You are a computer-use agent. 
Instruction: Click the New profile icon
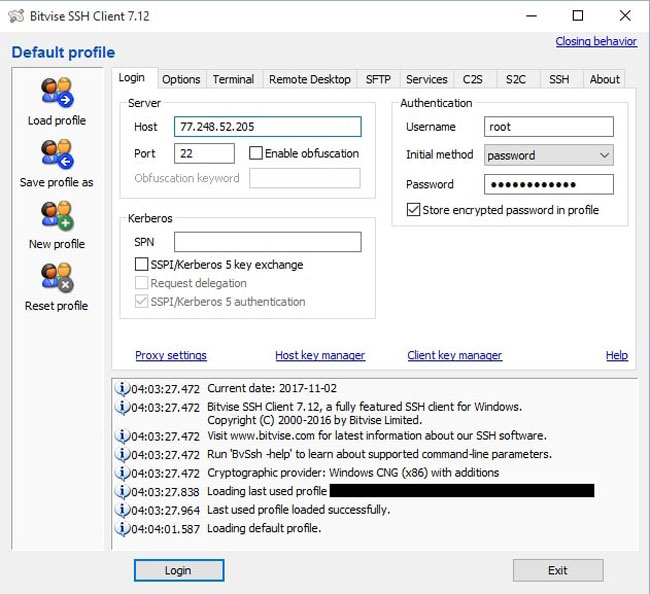57,216
